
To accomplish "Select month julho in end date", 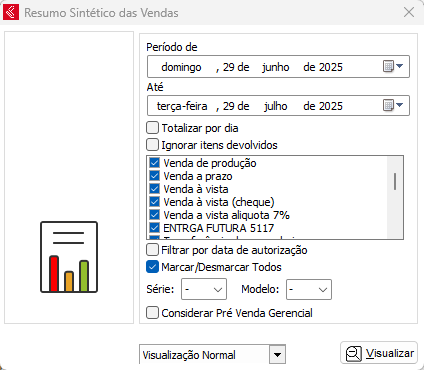I will 276,106.
